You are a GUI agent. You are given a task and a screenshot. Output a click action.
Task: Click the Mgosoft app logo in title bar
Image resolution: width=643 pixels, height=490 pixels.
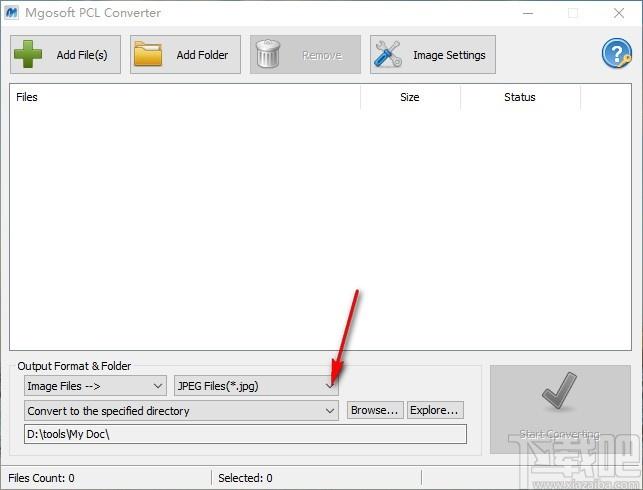(11, 13)
